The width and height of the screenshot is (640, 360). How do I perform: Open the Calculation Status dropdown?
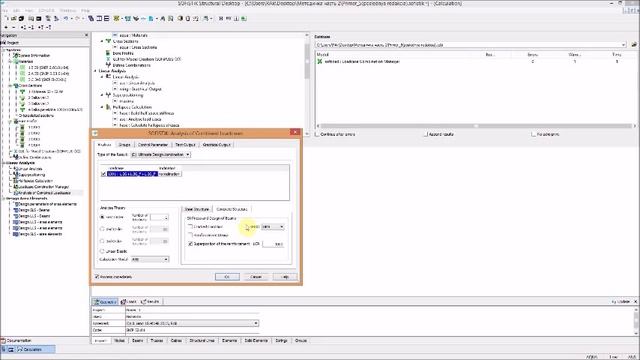[150, 259]
